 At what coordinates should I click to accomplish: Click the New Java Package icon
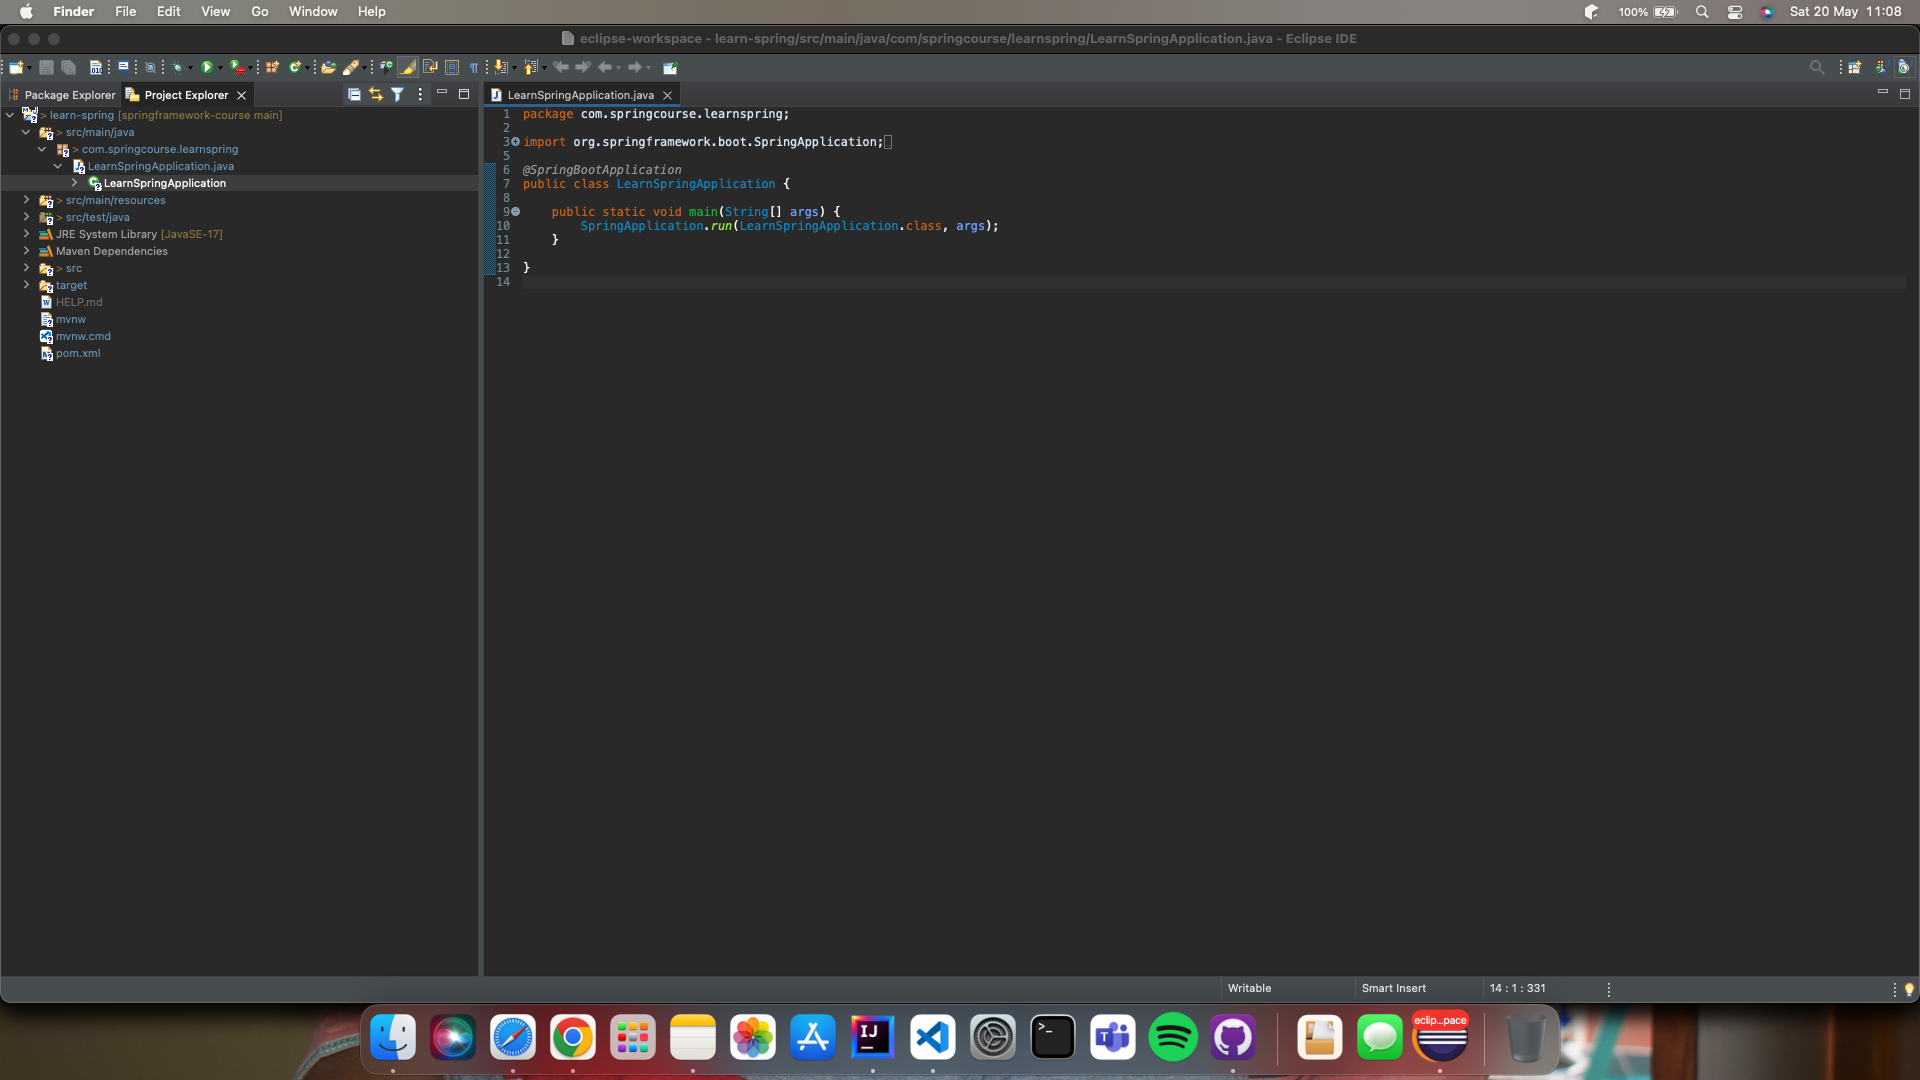tap(272, 67)
